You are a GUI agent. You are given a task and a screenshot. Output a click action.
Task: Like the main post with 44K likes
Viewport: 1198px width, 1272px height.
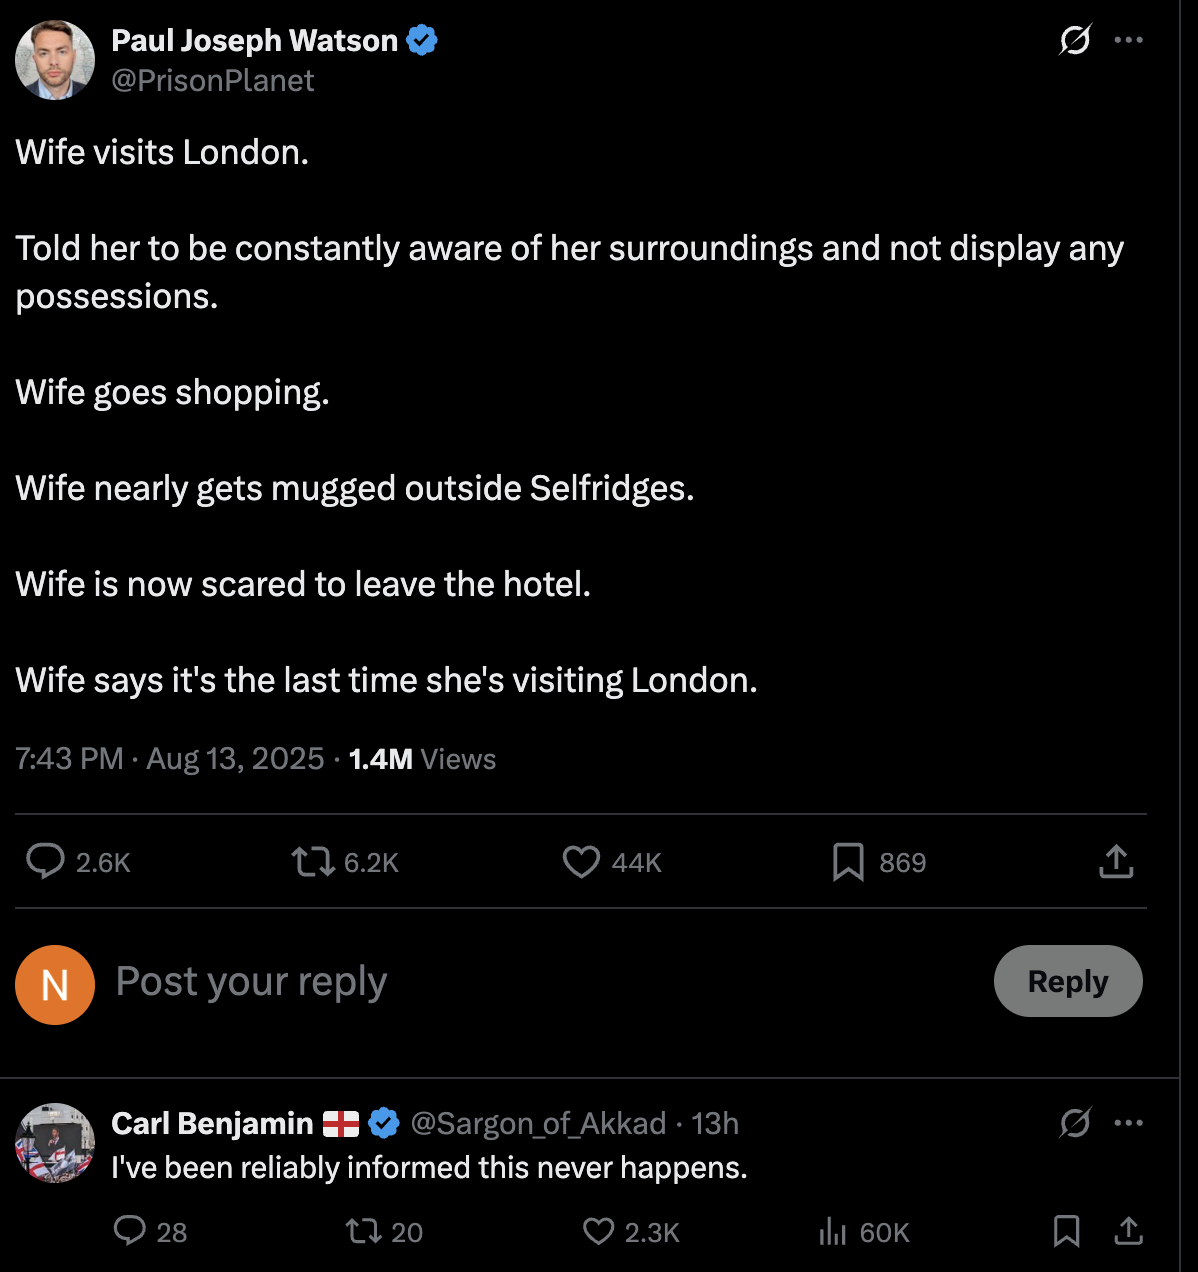(x=581, y=861)
